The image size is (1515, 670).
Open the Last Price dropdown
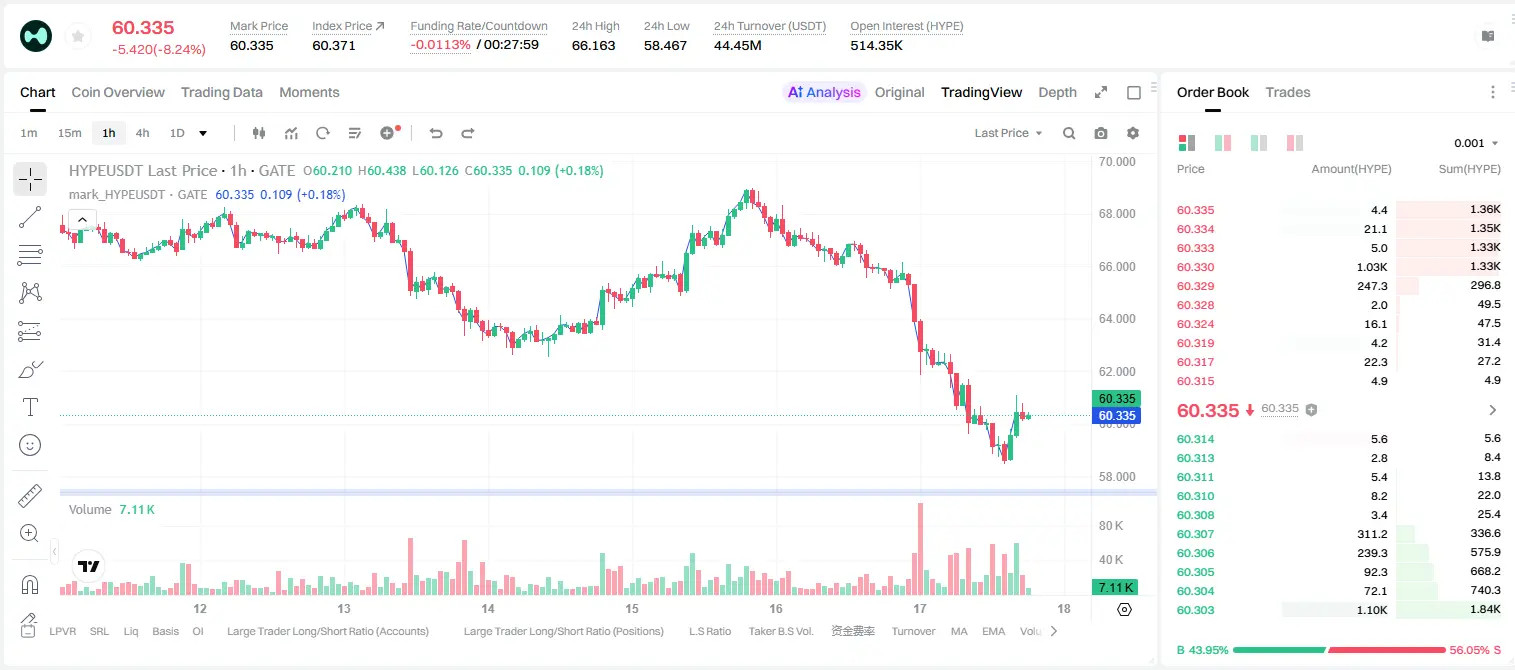1008,133
